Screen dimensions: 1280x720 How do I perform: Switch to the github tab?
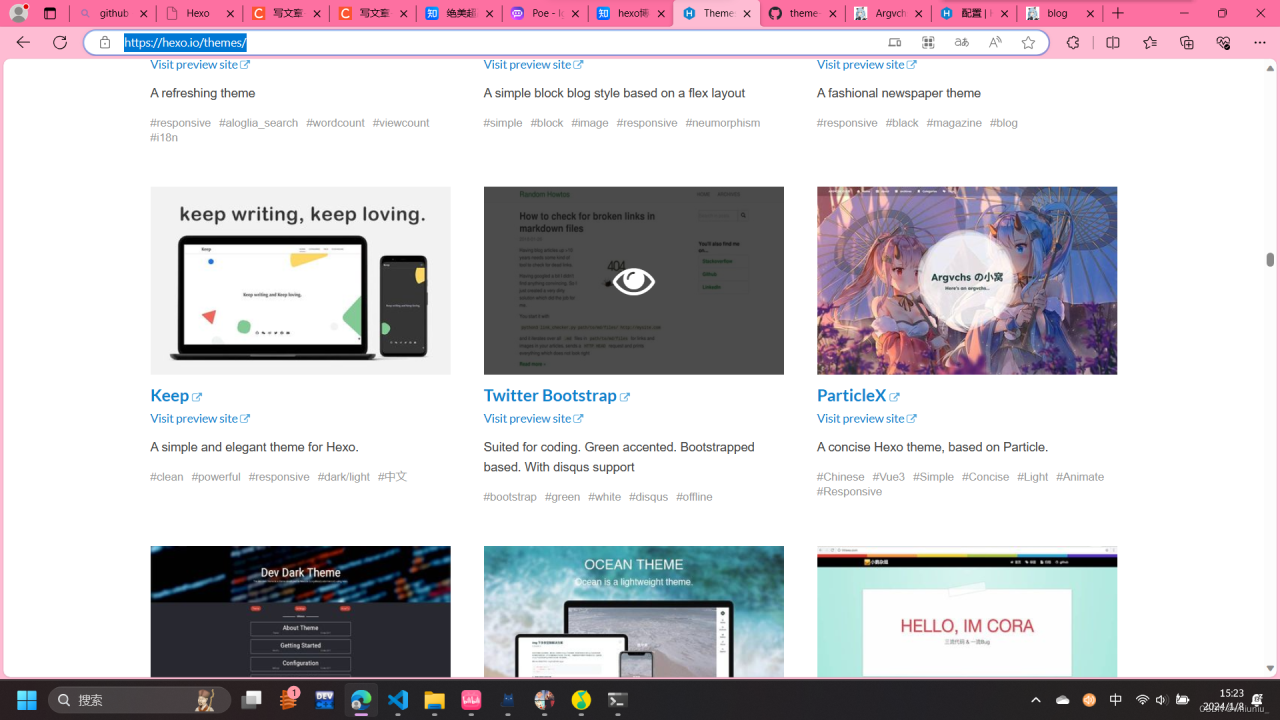[x=113, y=14]
